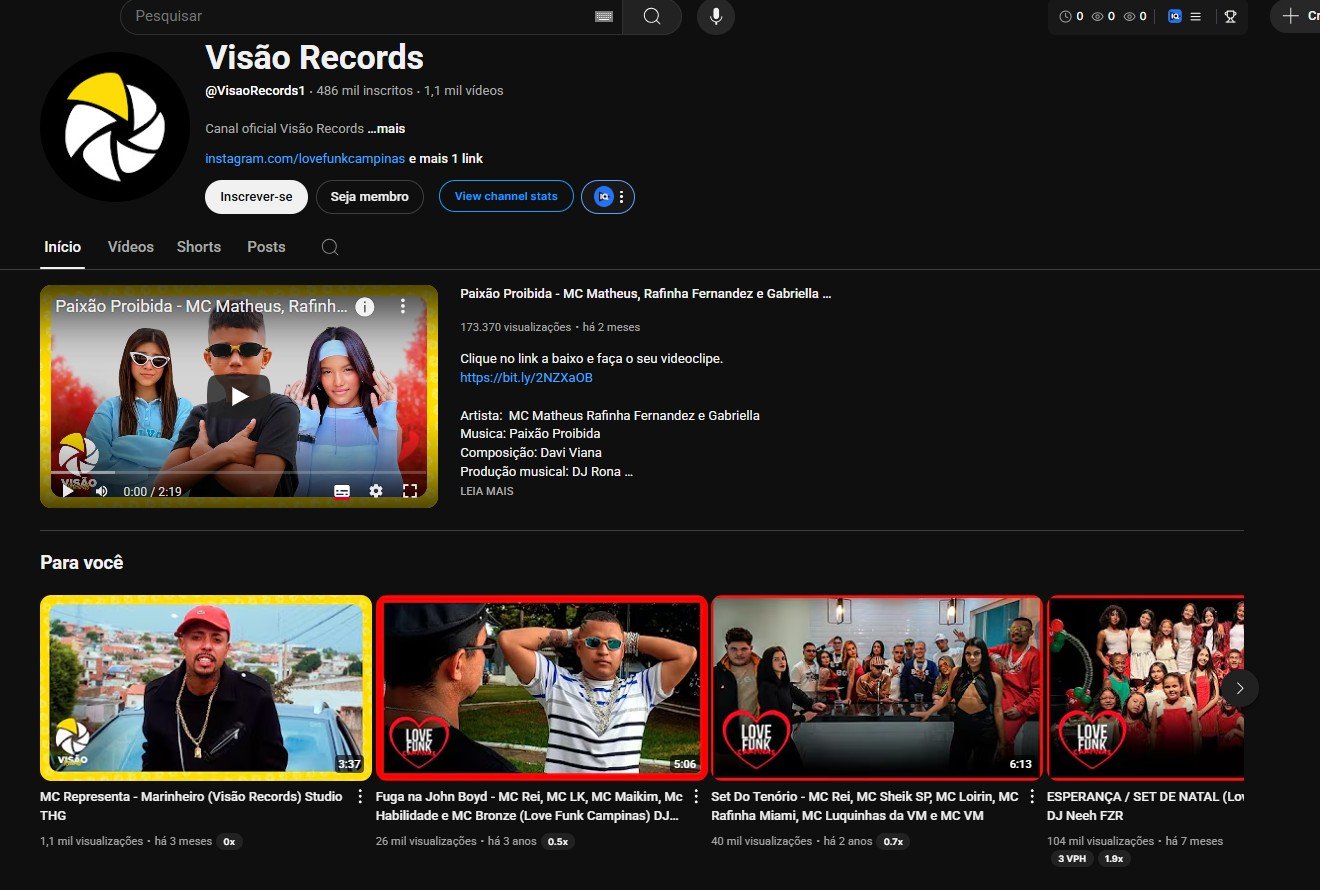Click the trophy icon in top bar

point(1230,16)
